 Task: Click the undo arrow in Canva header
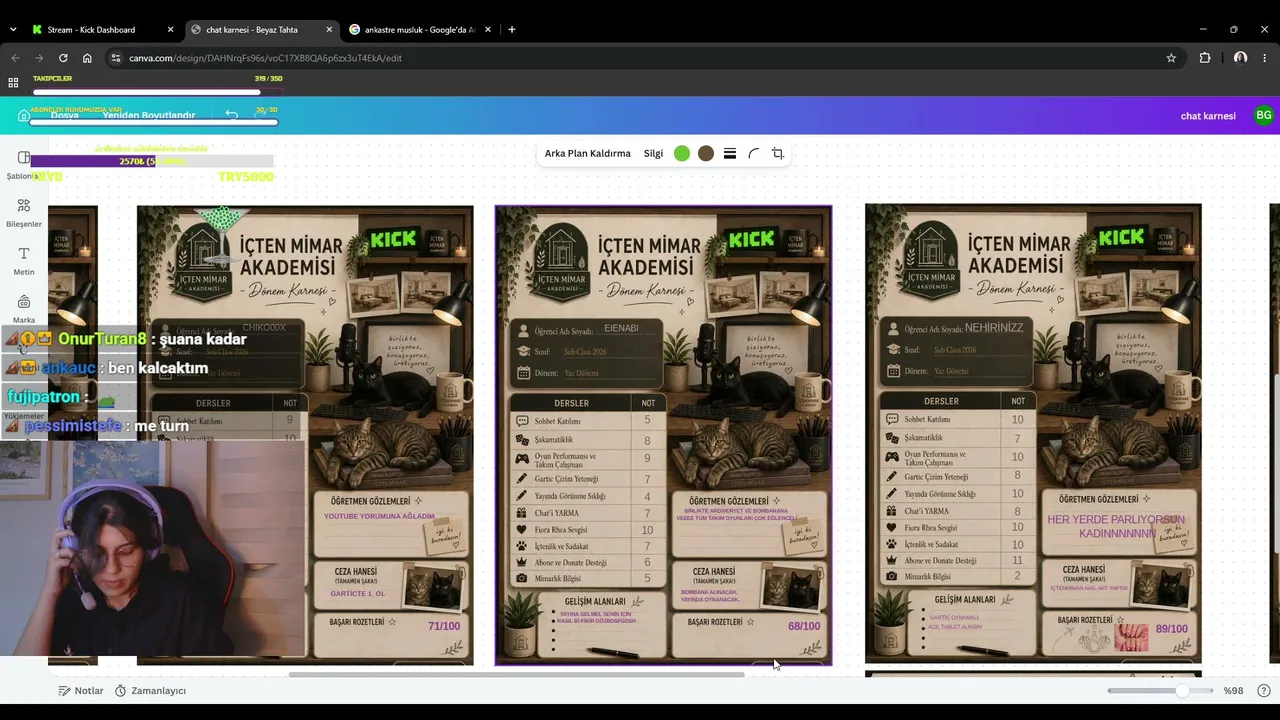(232, 115)
